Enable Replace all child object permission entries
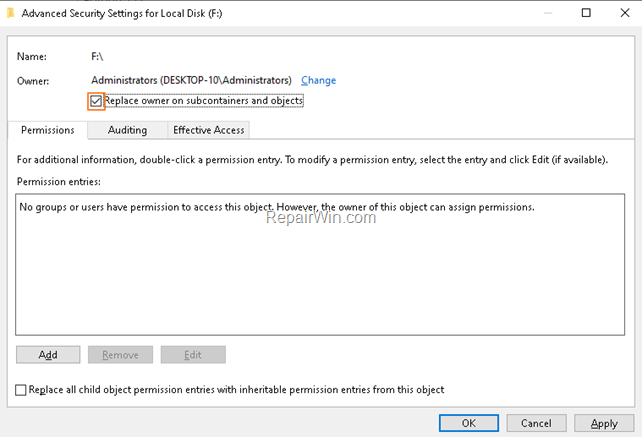The height and width of the screenshot is (437, 642). coord(20,389)
